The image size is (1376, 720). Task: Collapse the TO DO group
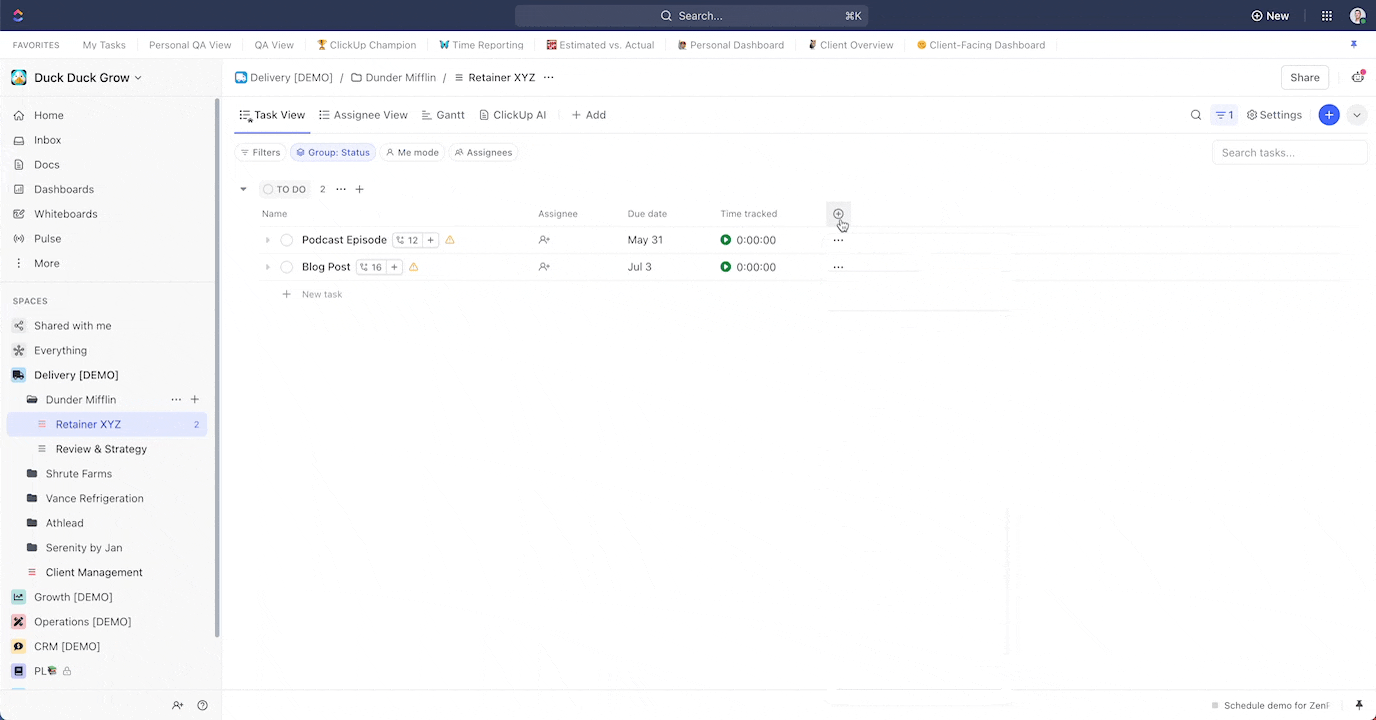click(x=243, y=189)
